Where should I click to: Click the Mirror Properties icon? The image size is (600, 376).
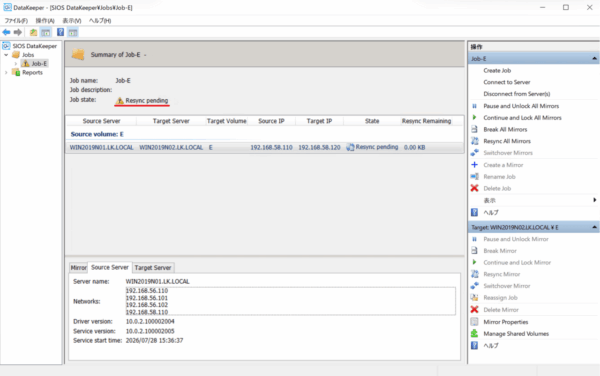tap(474, 322)
